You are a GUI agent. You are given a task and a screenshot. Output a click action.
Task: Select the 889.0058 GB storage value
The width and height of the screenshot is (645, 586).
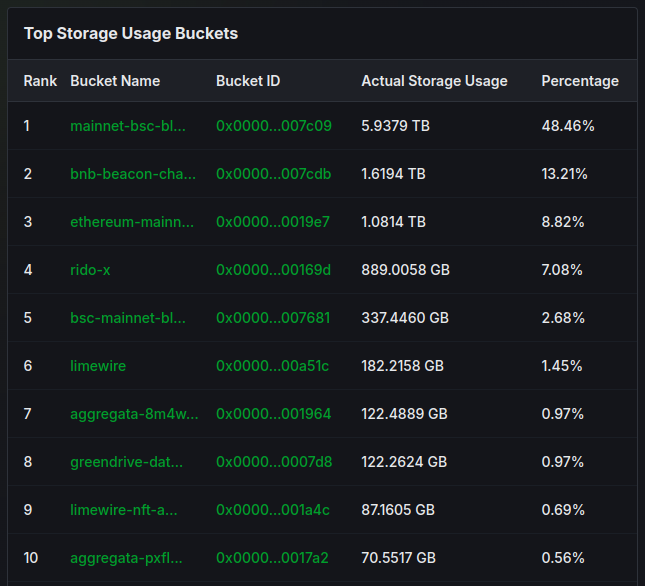click(406, 270)
